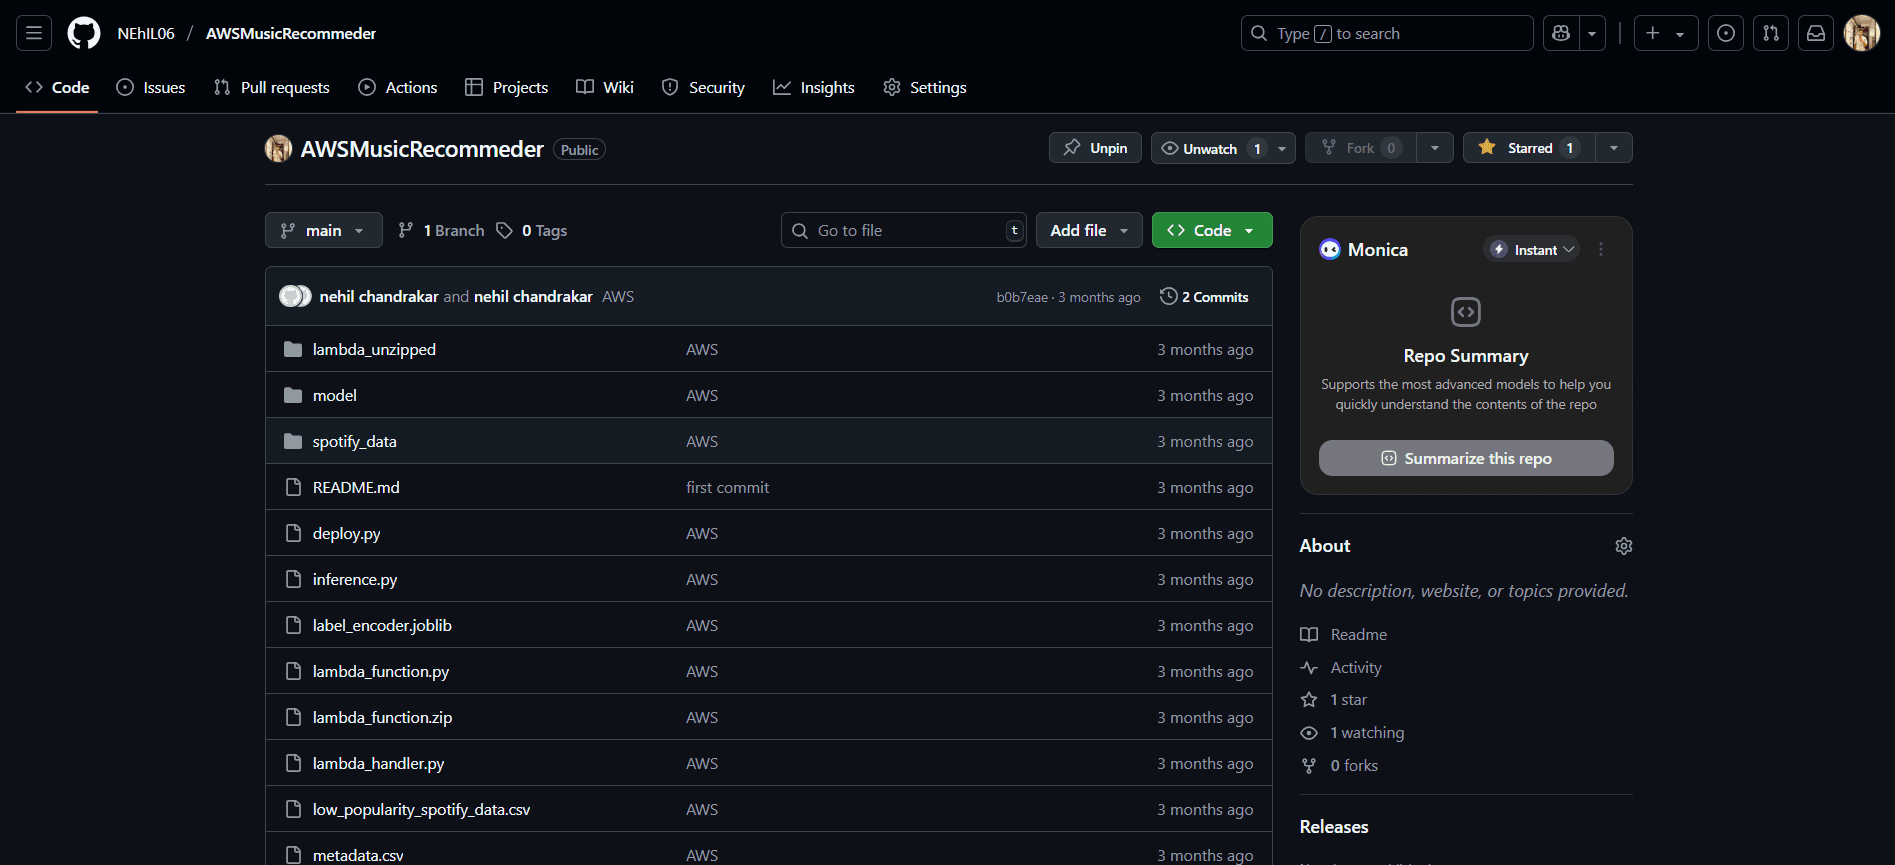1895x865 pixels.
Task: Open the user profile avatar menu
Action: tap(1862, 33)
